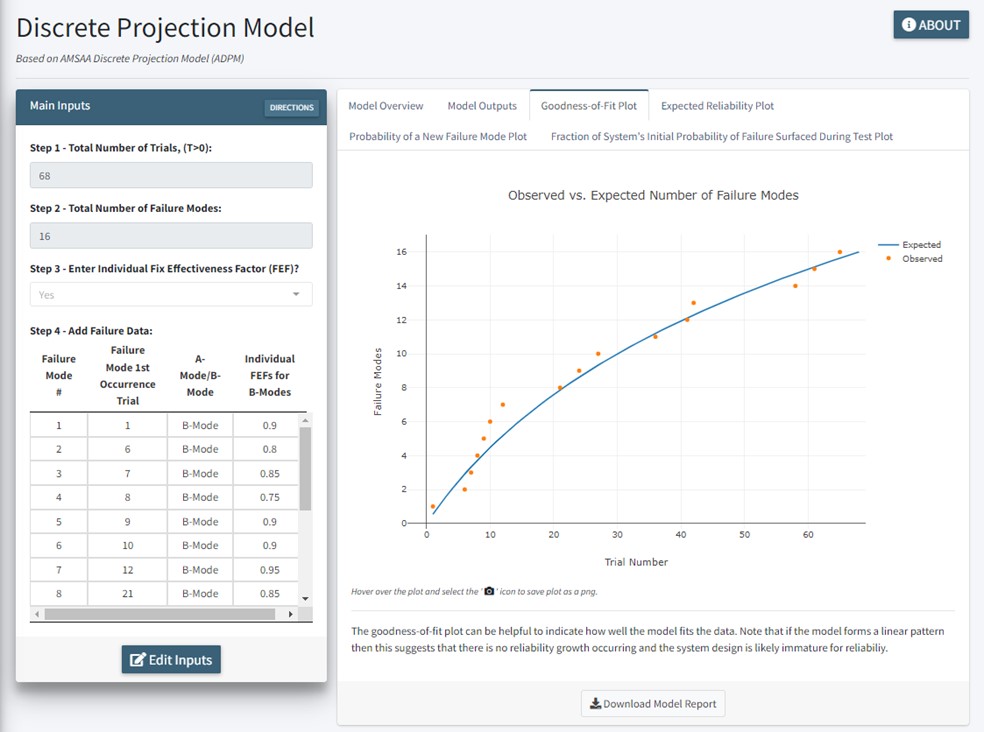This screenshot has width=984, height=732.
Task: Click the info icon in ABOUT button
Action: 908,25
